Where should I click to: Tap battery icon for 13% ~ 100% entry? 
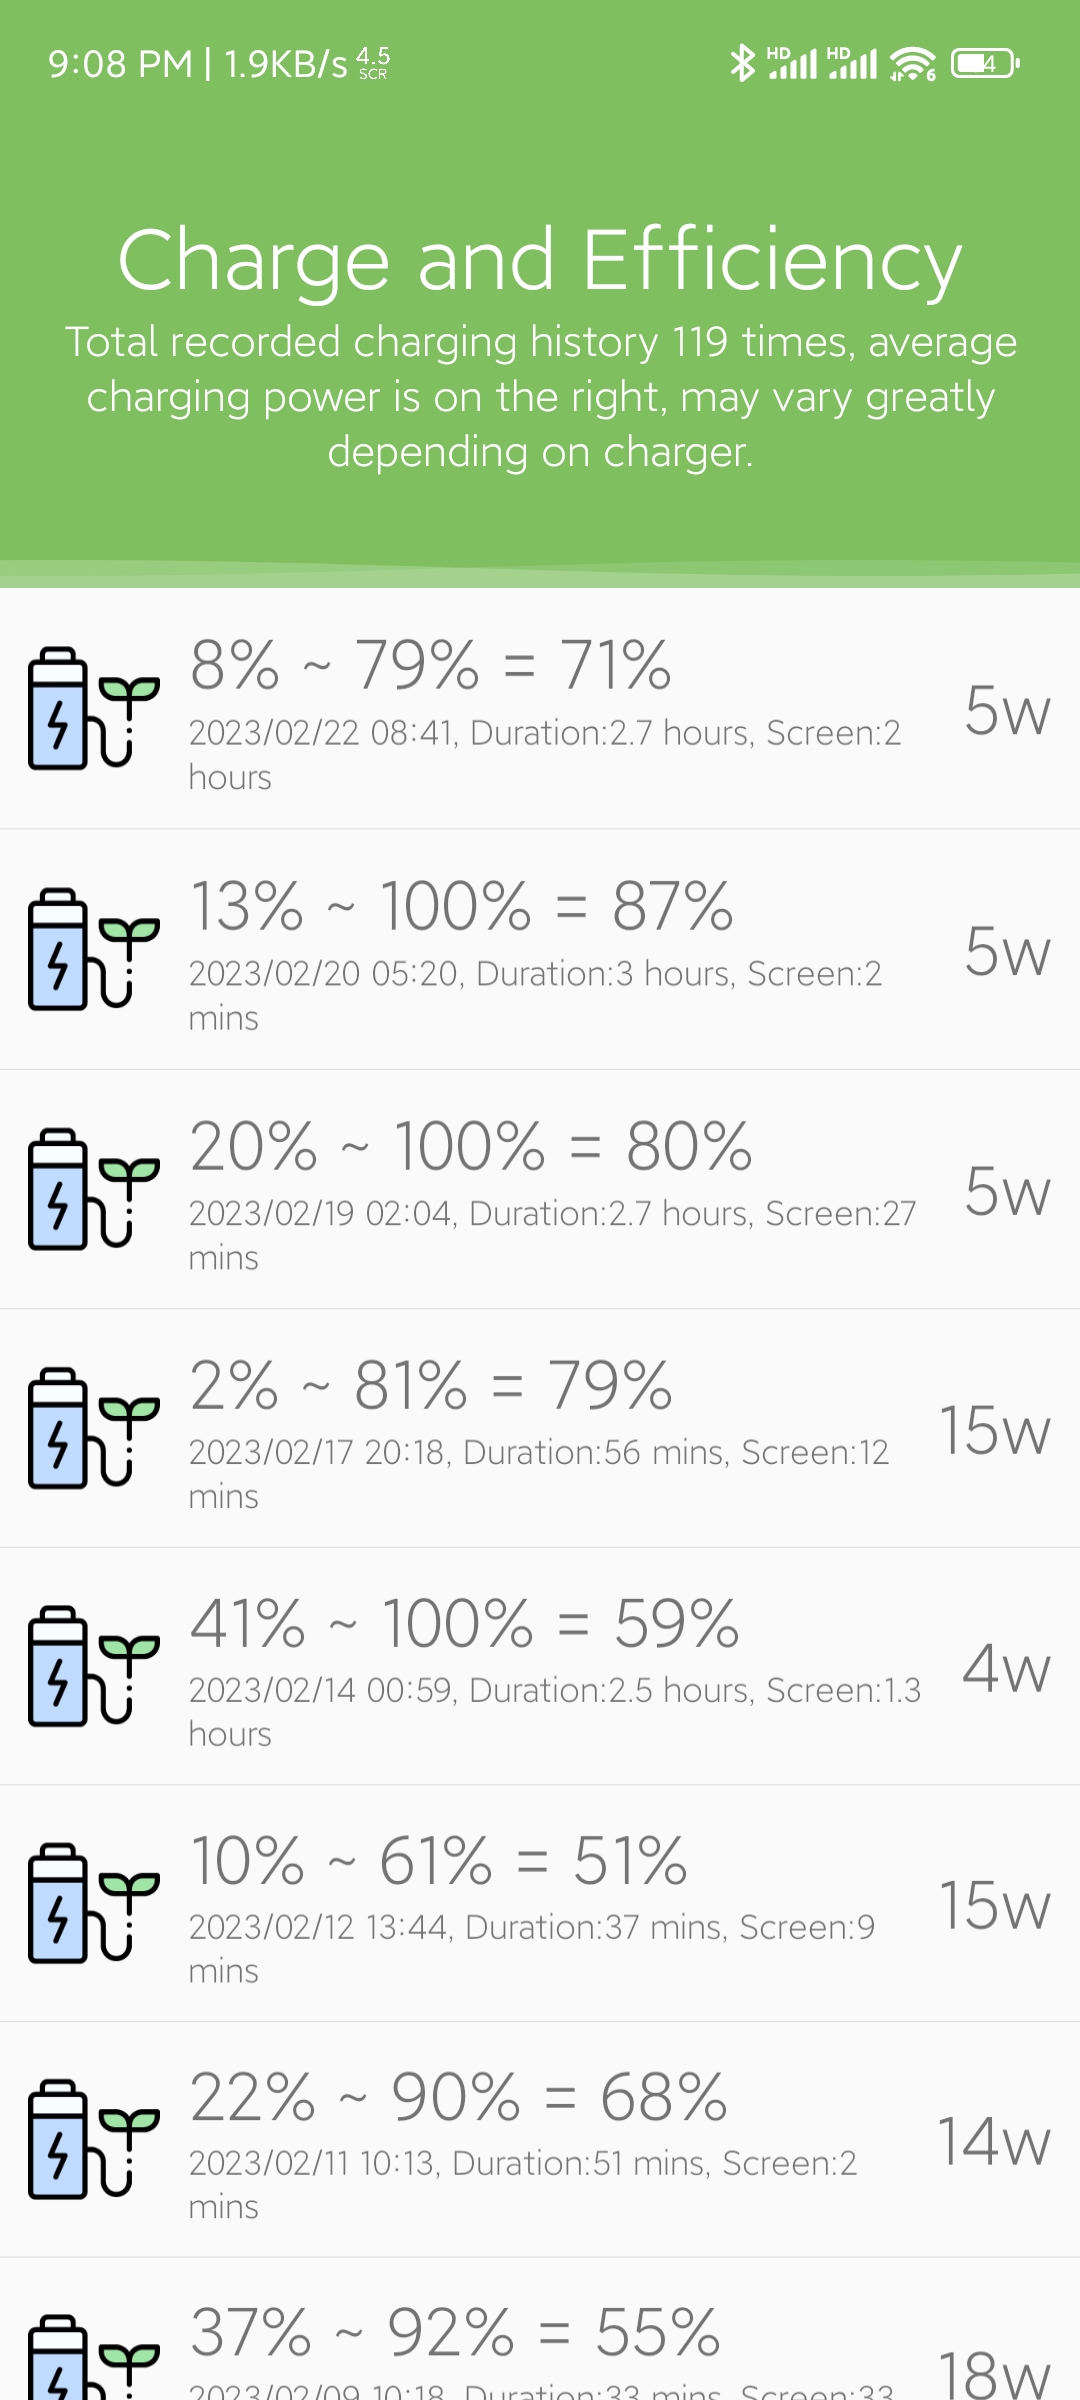94,949
